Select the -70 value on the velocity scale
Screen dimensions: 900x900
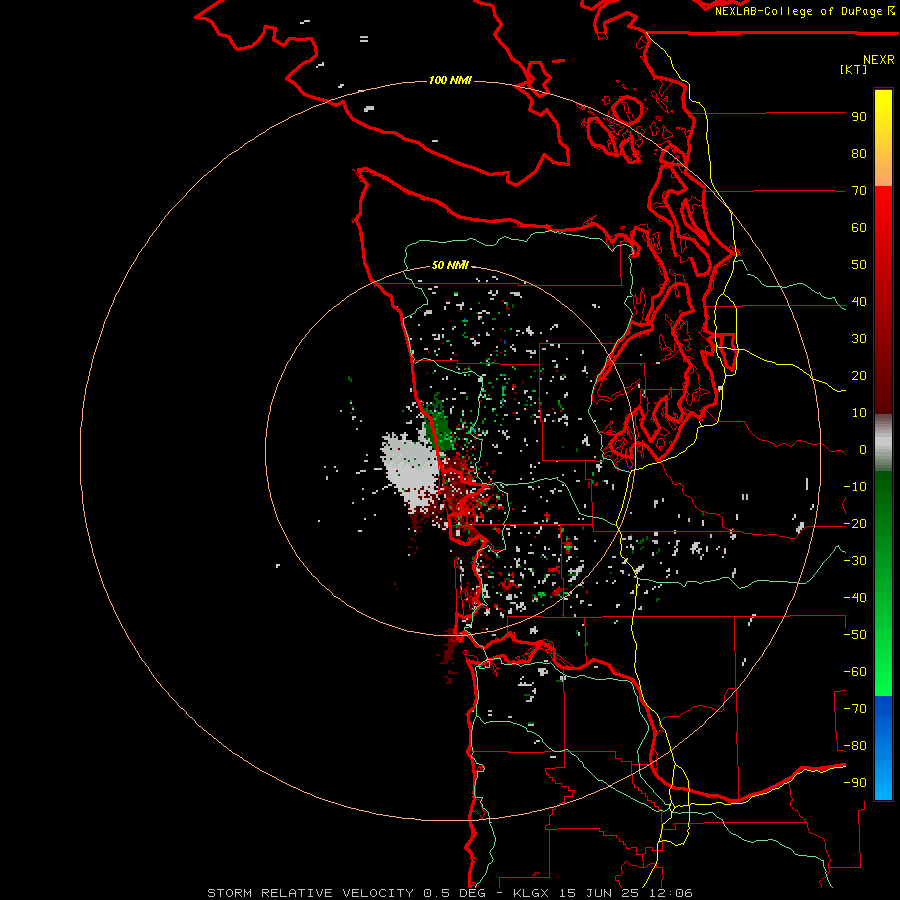coord(855,709)
